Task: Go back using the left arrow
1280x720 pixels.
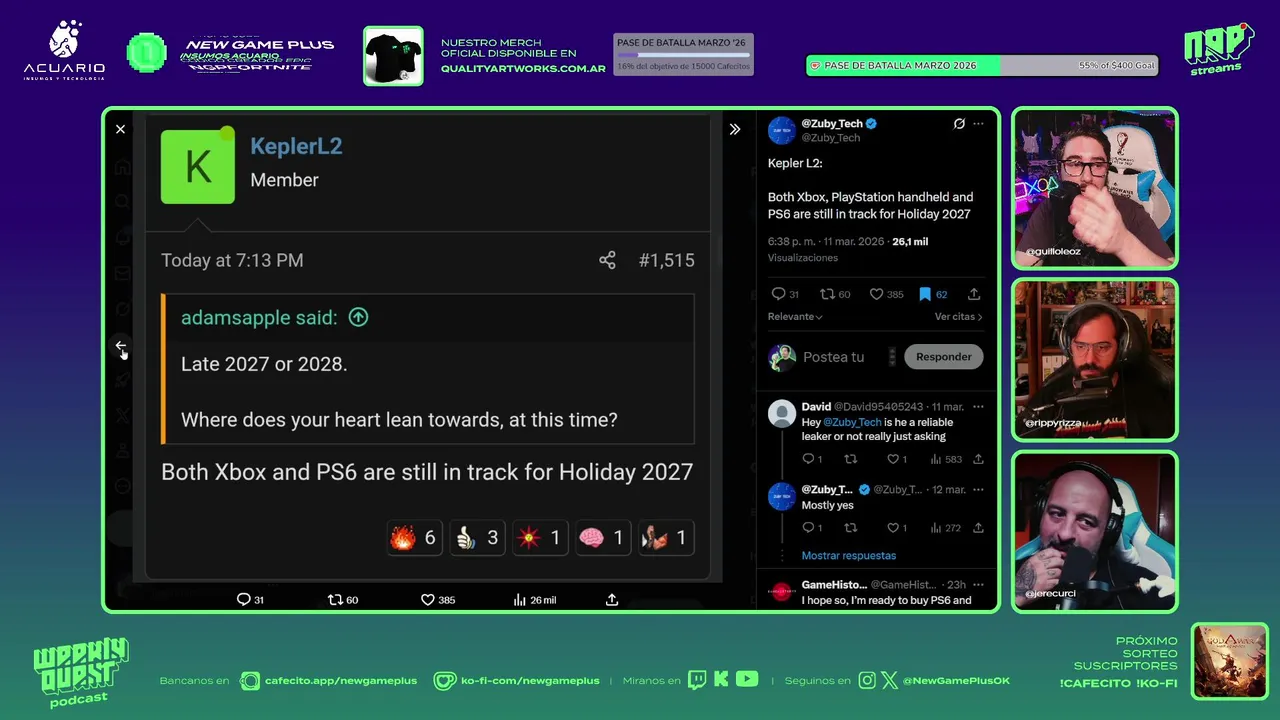Action: click(x=120, y=346)
